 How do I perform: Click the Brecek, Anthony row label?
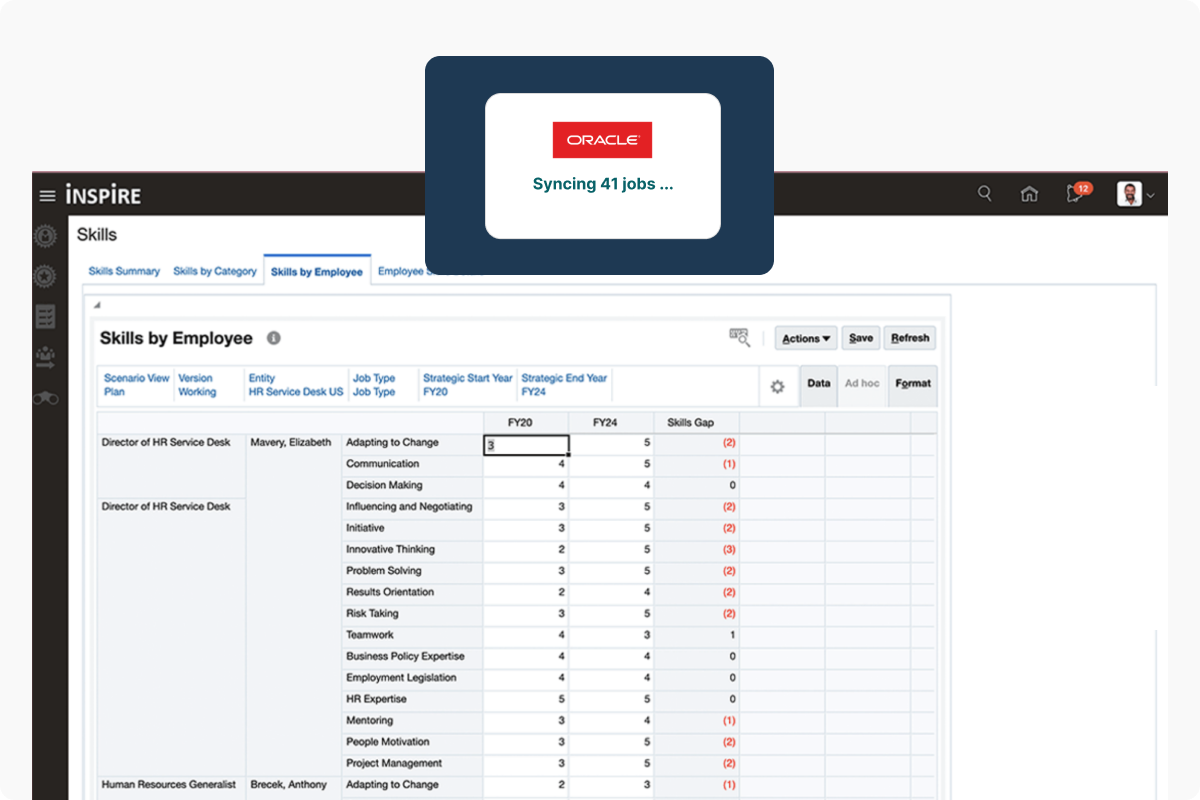(288, 784)
